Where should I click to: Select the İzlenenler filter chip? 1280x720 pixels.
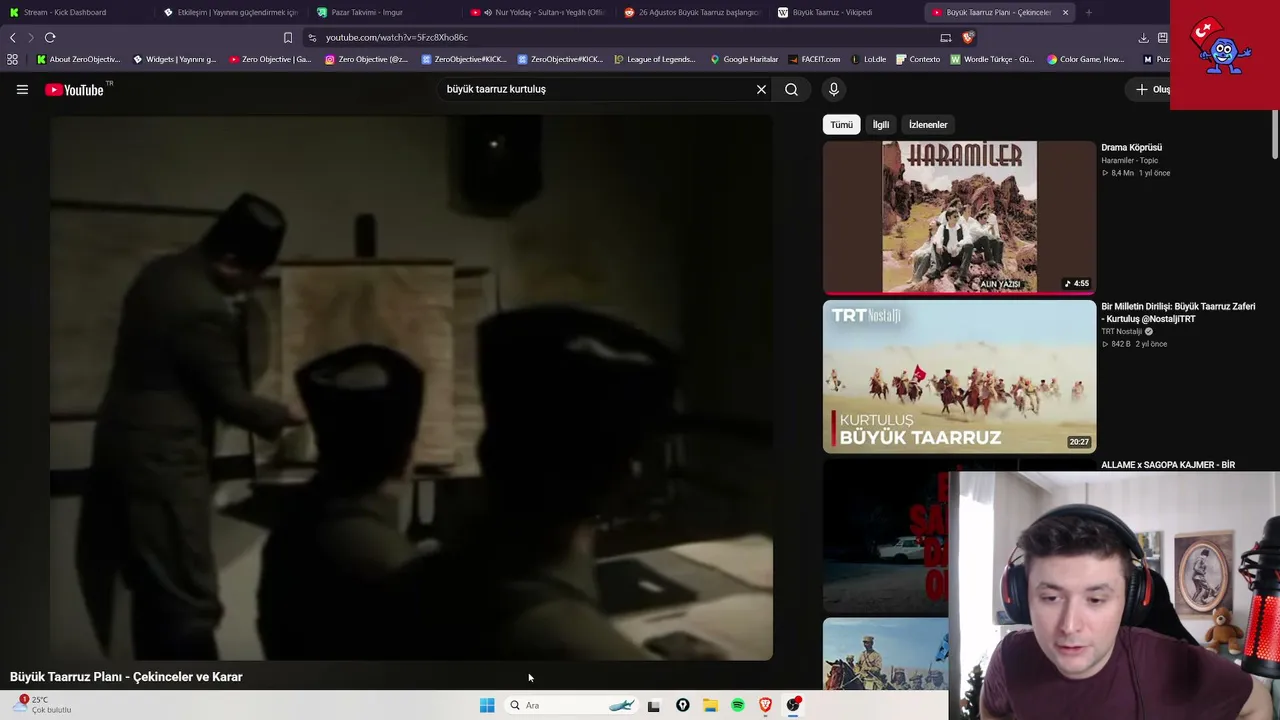point(928,125)
